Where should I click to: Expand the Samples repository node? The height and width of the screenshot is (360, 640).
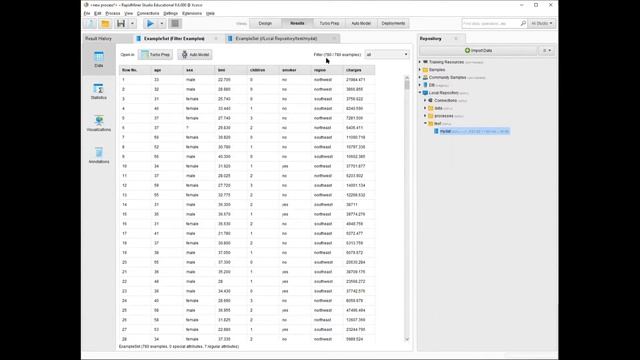[420, 70]
